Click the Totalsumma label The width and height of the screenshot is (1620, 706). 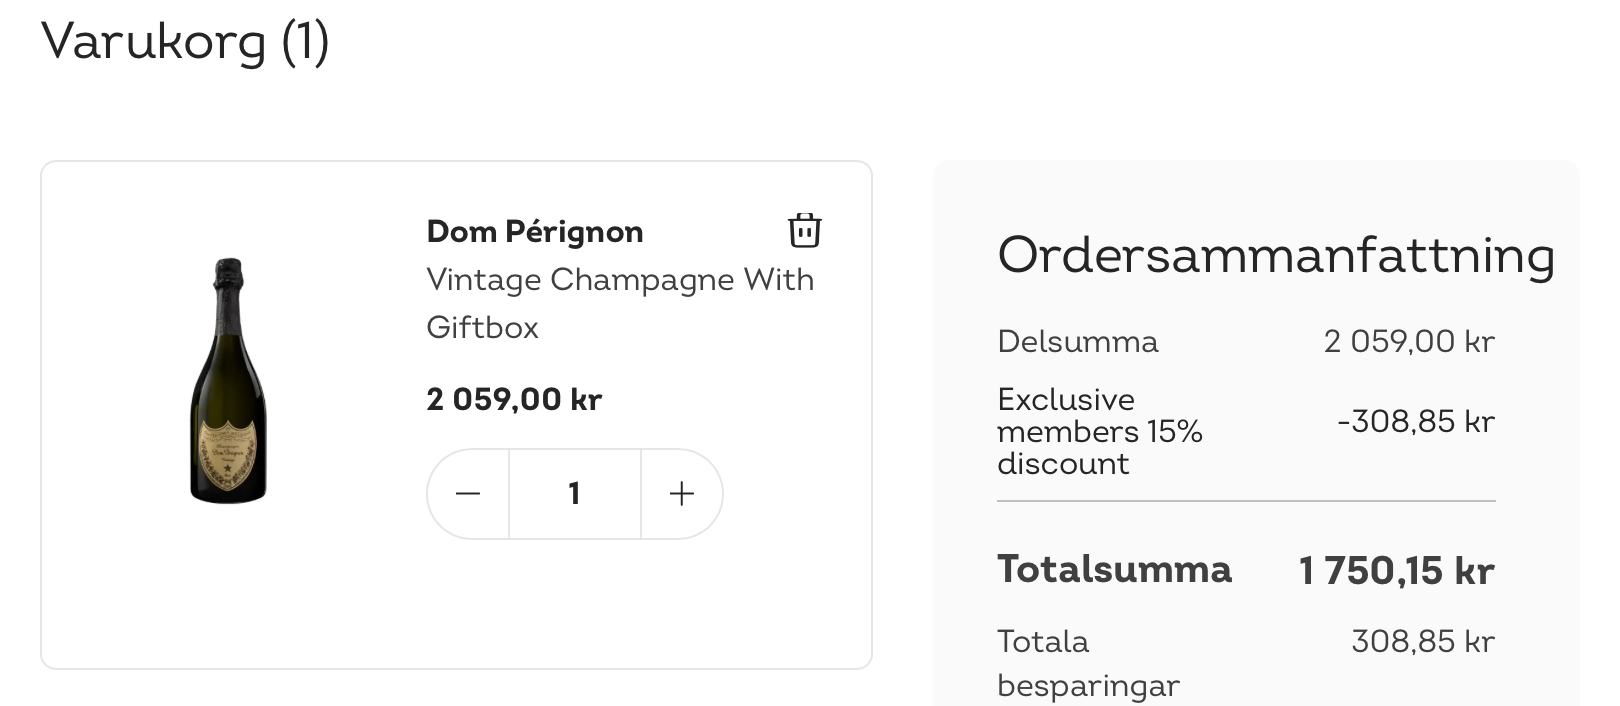click(1114, 570)
